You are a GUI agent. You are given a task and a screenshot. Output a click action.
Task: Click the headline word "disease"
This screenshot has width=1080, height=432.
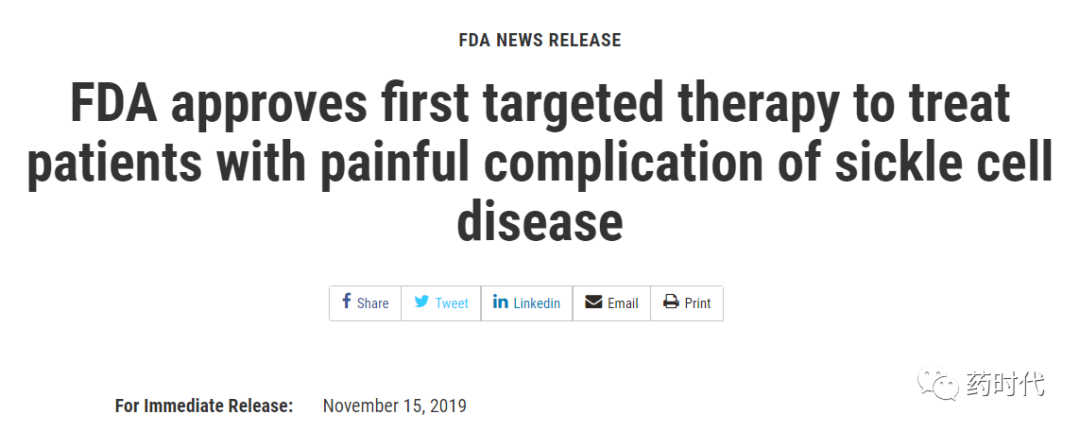pyautogui.click(x=540, y=223)
